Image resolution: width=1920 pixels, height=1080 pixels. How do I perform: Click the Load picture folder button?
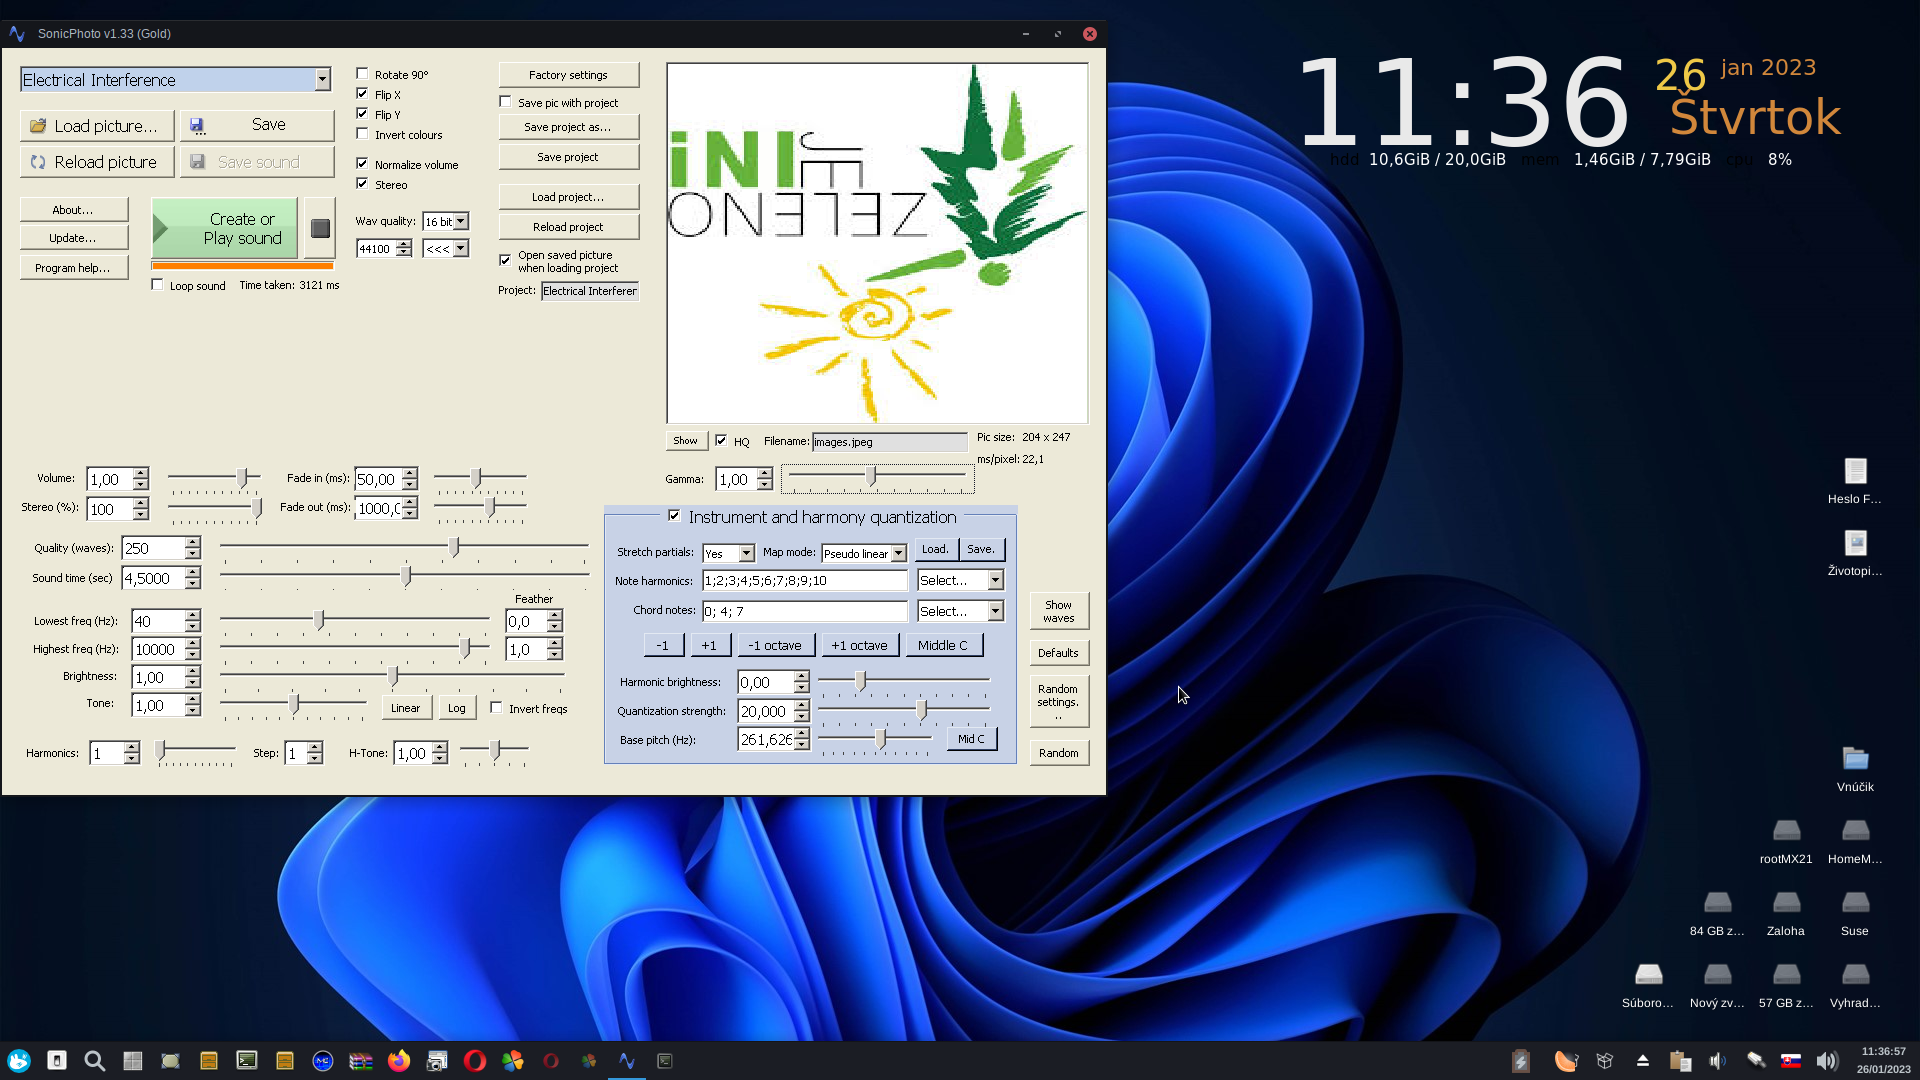coord(96,126)
